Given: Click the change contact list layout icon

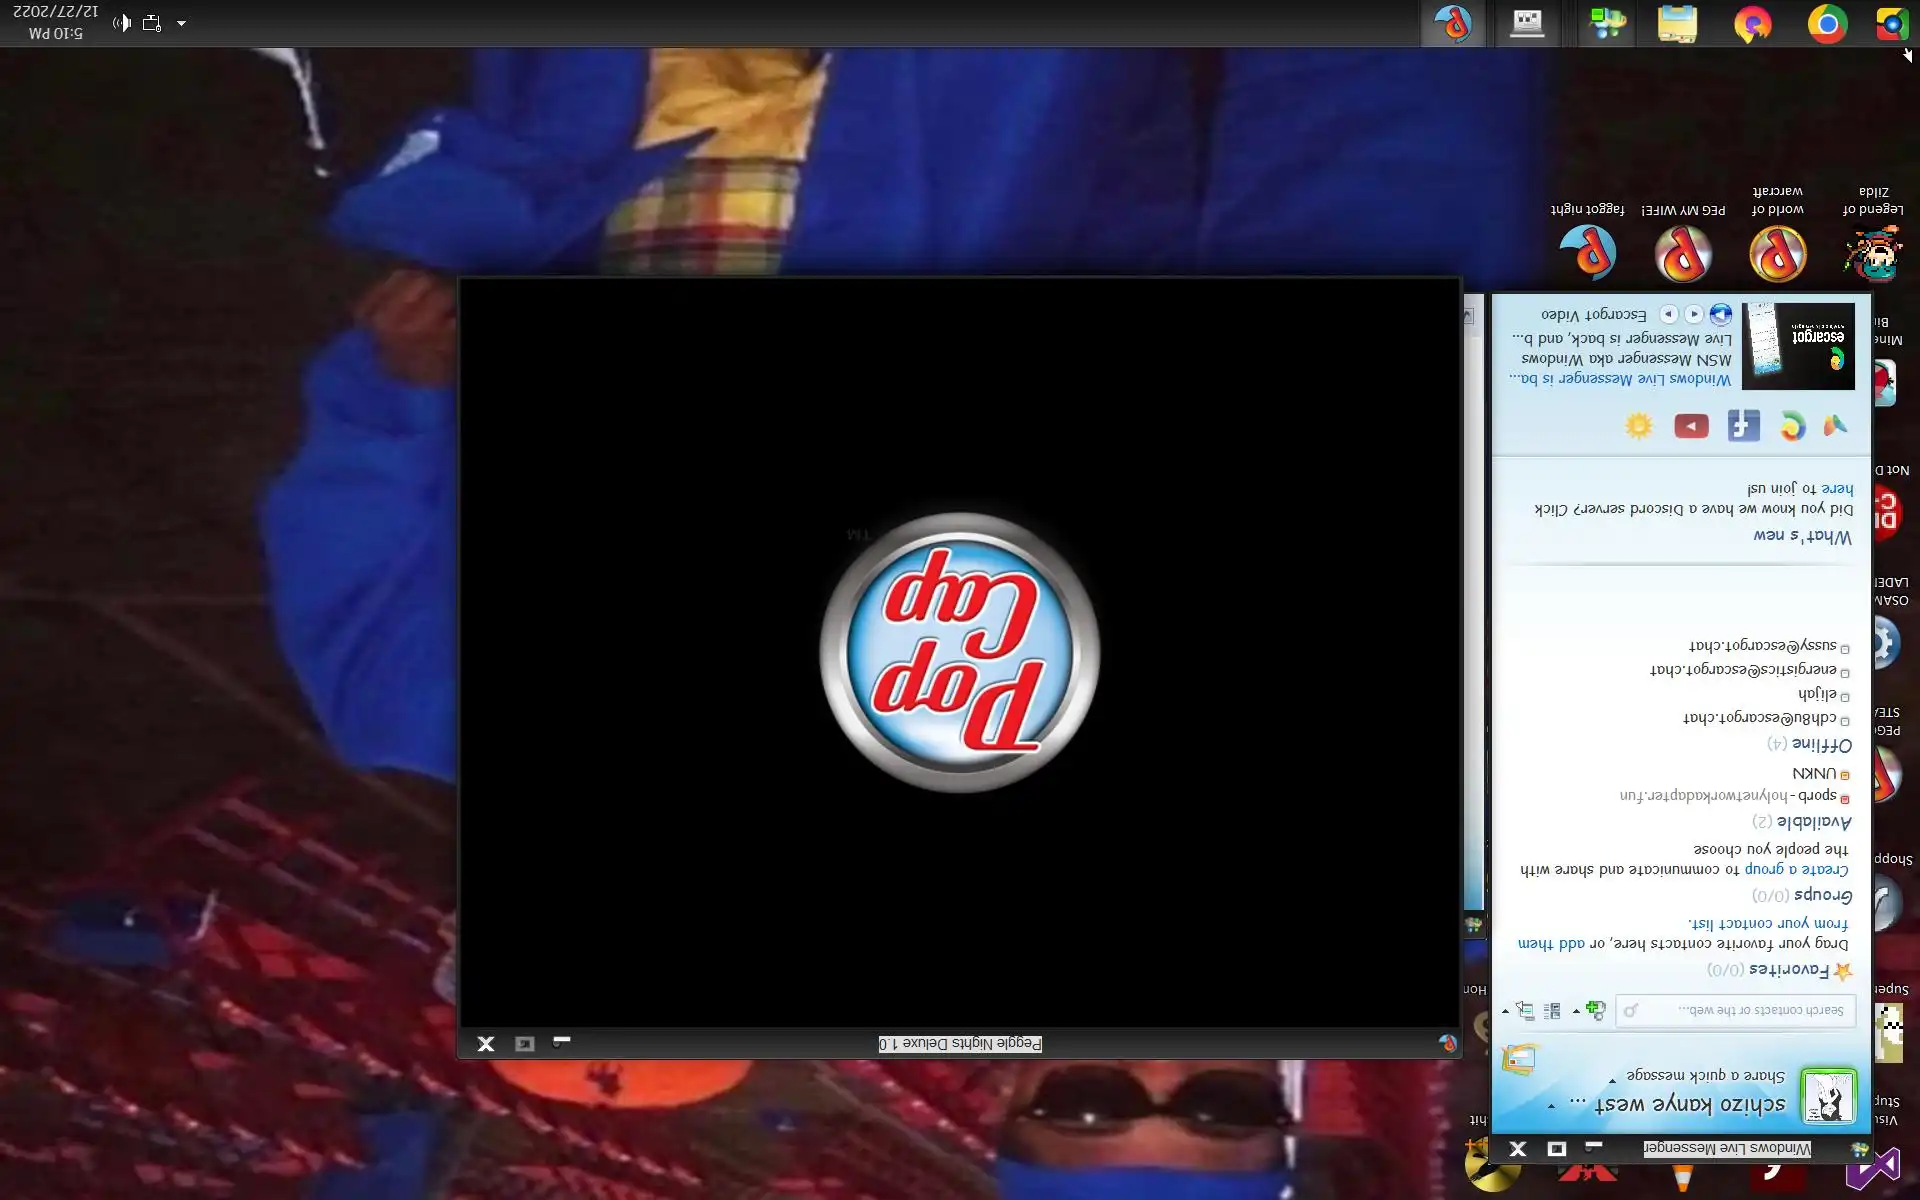Looking at the screenshot, I should tap(1552, 1011).
